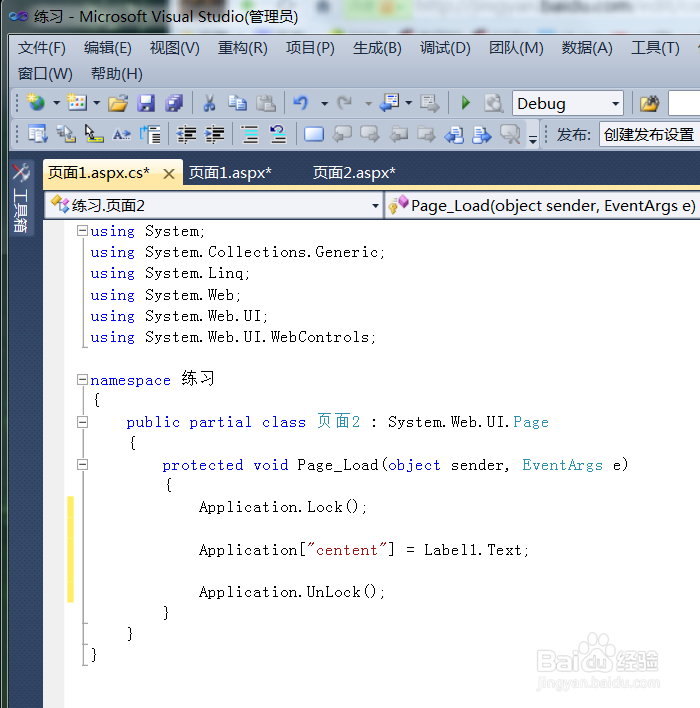Open the 生成(B) menu
Image resolution: width=700 pixels, height=708 pixels.
[377, 47]
